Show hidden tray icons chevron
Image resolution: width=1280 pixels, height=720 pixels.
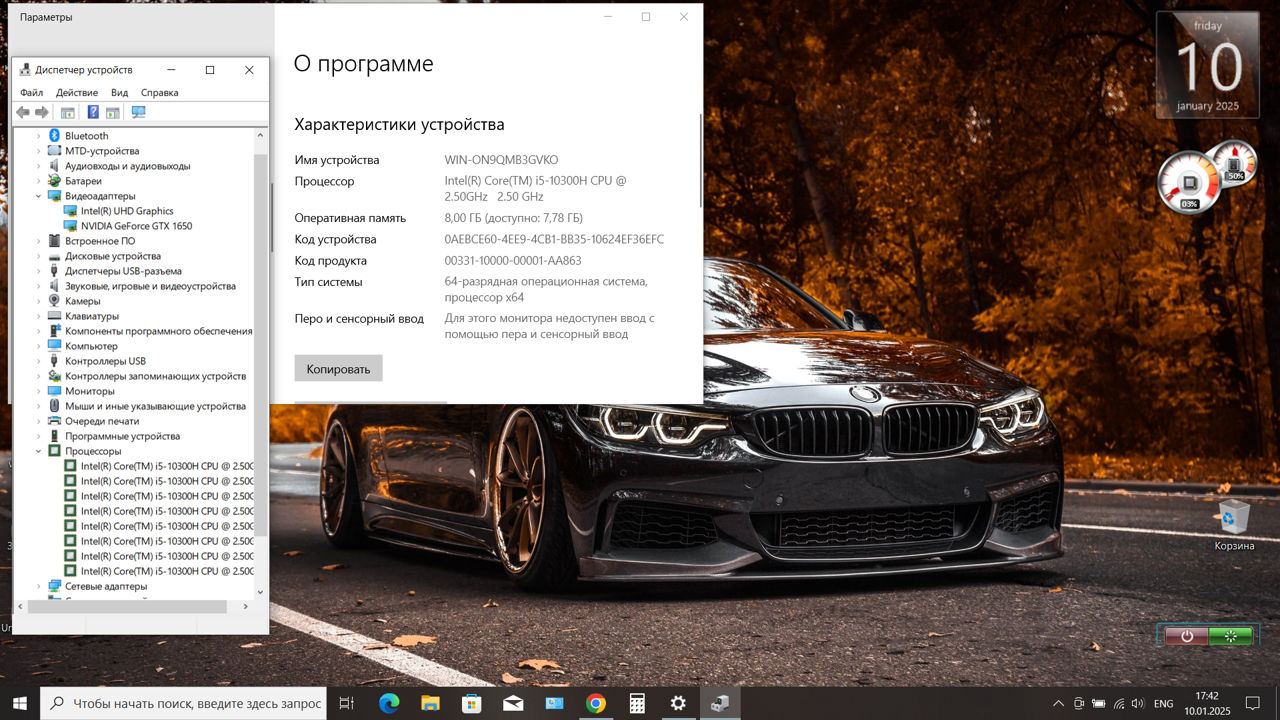1059,703
